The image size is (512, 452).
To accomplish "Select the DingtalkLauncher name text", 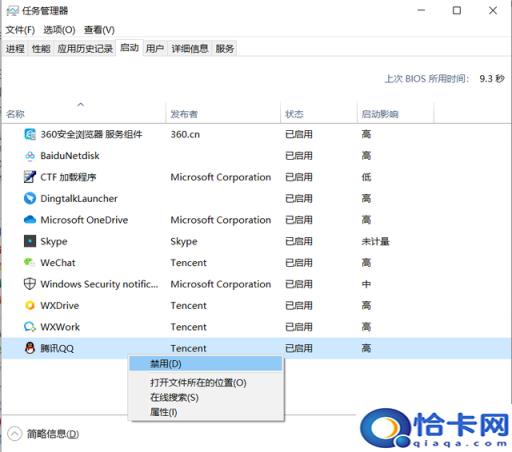I will pos(79,199).
